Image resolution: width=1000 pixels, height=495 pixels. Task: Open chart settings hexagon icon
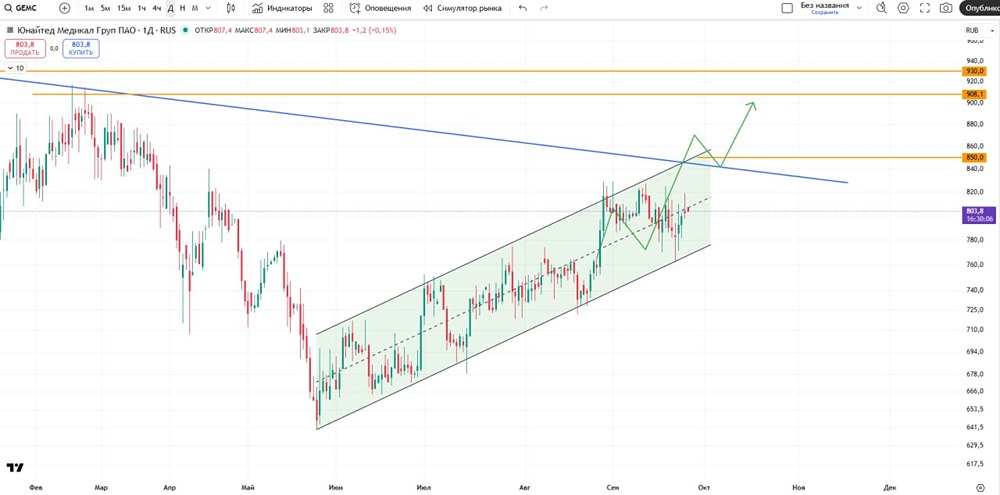(903, 8)
